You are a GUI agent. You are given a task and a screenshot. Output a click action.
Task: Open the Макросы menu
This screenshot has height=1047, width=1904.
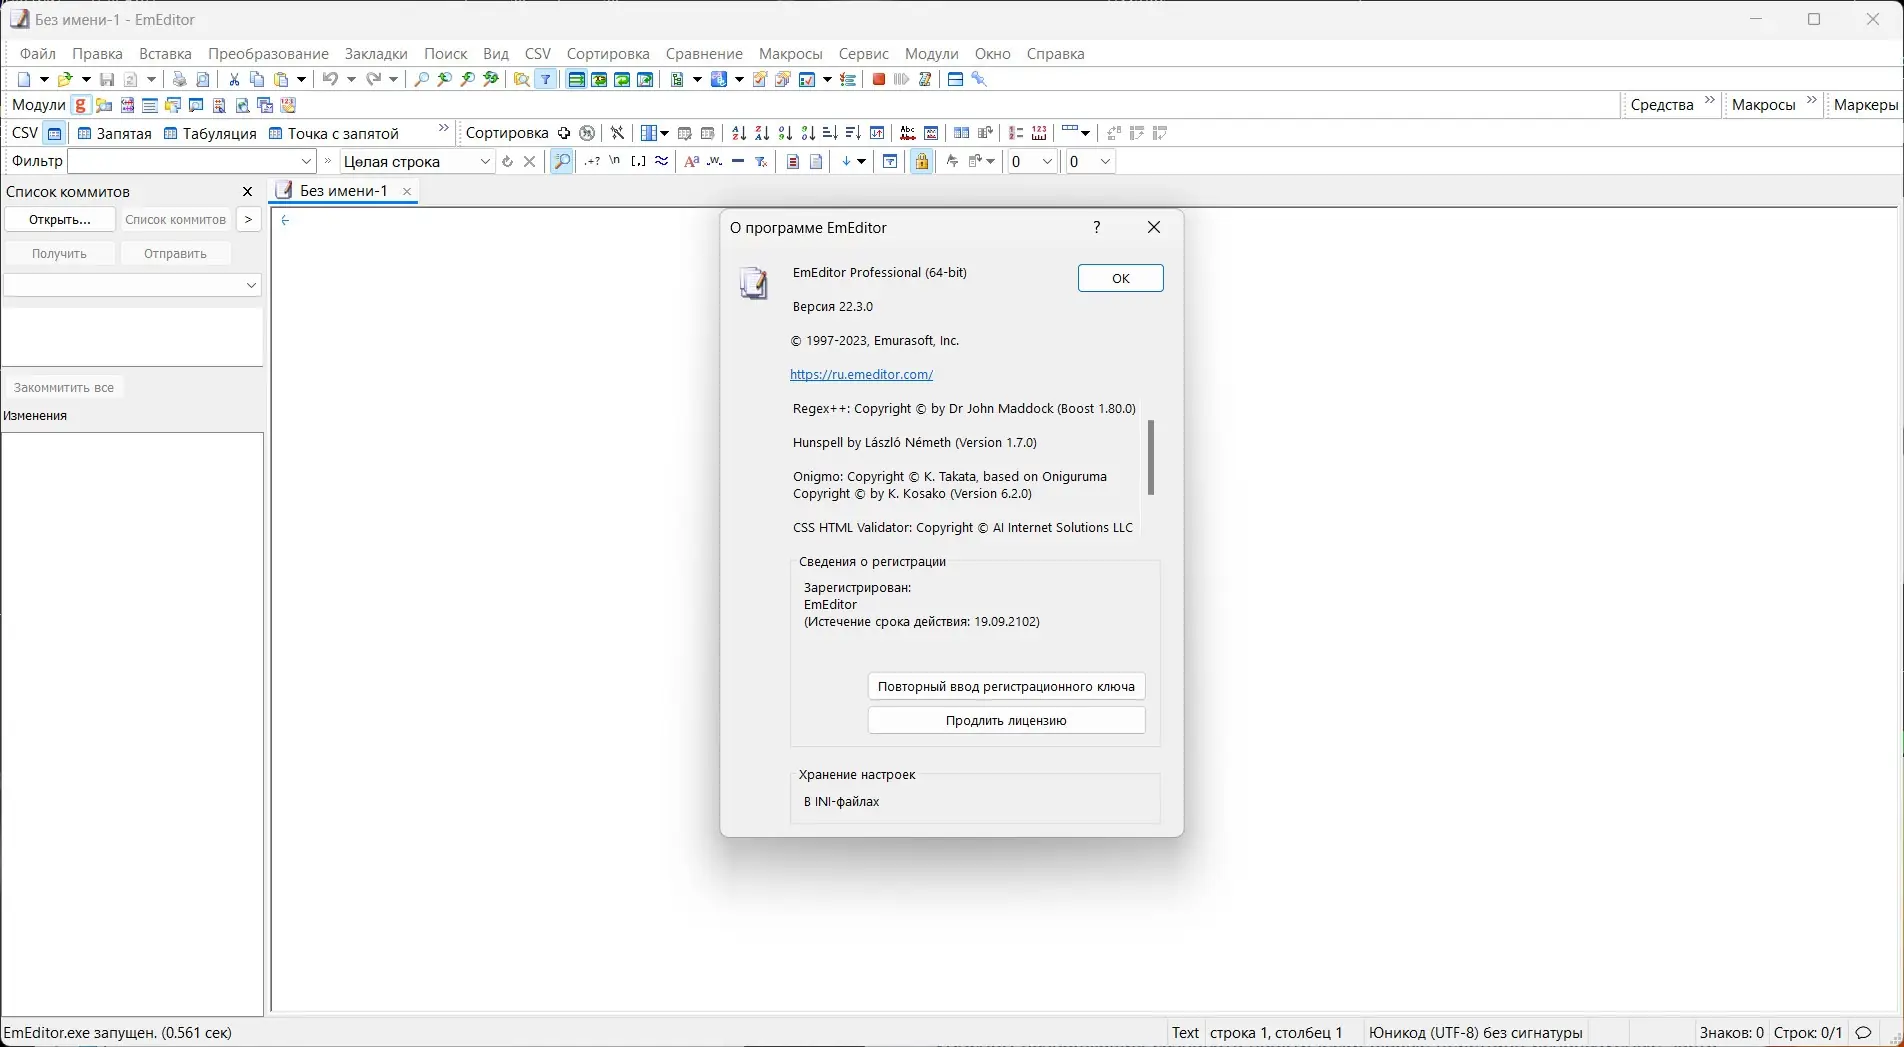[x=790, y=54]
